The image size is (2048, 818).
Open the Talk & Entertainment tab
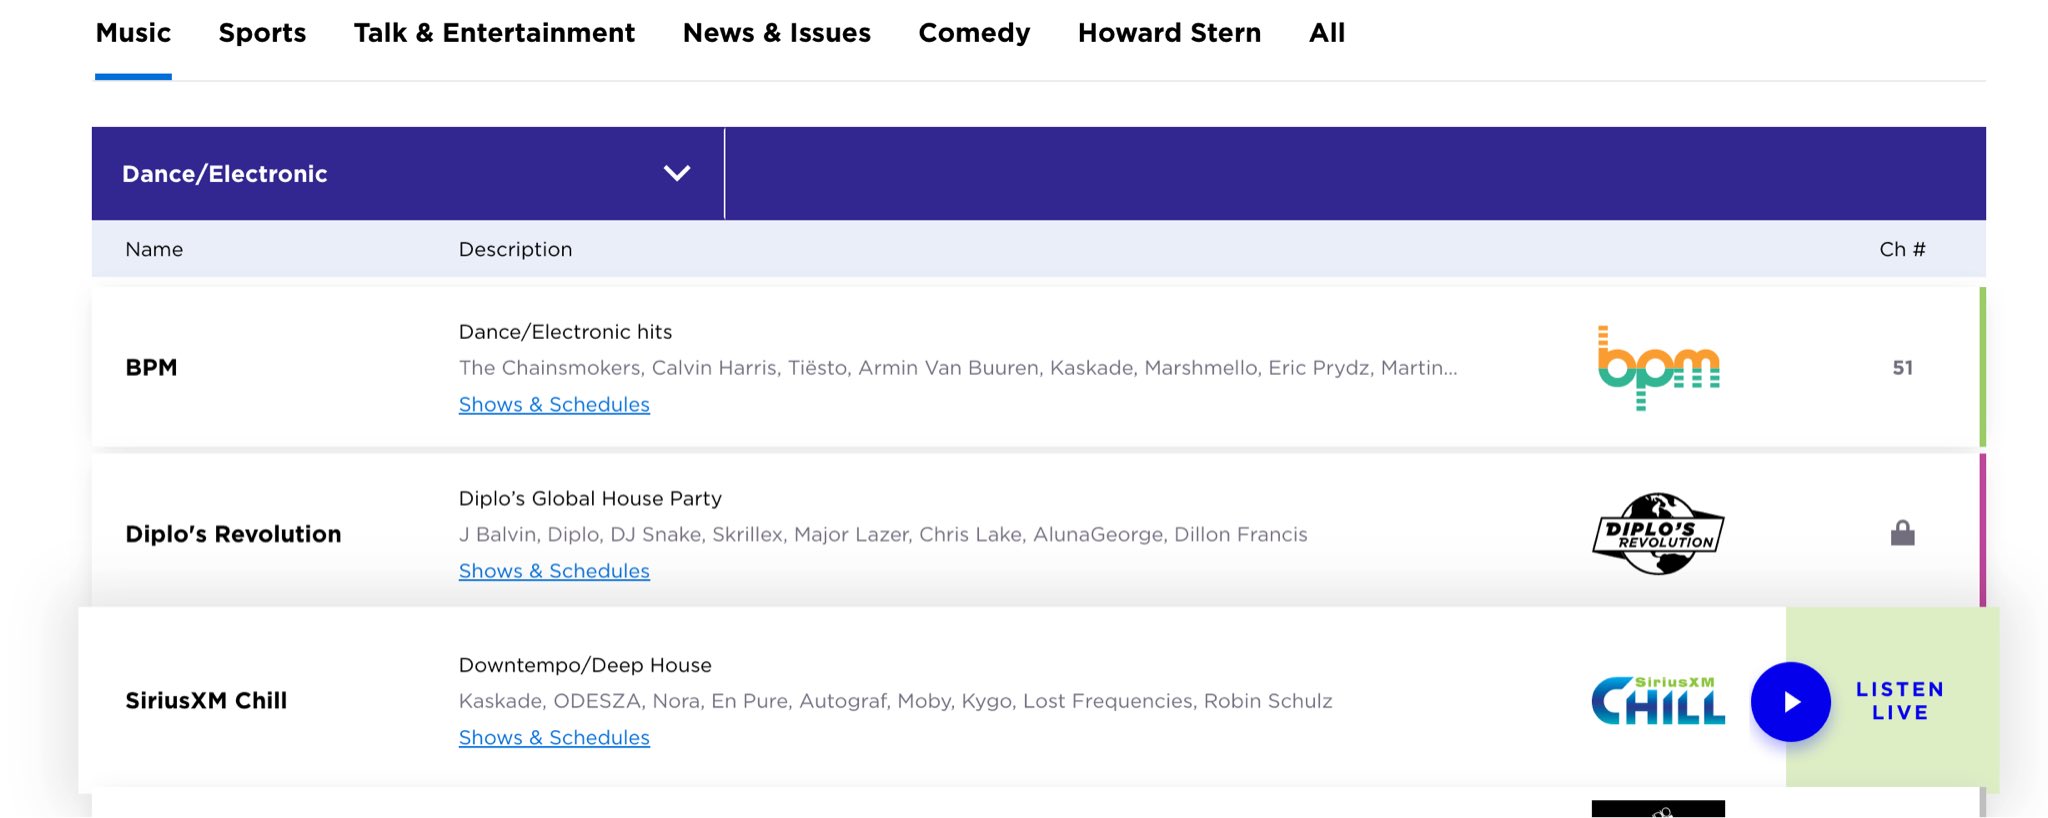[494, 33]
